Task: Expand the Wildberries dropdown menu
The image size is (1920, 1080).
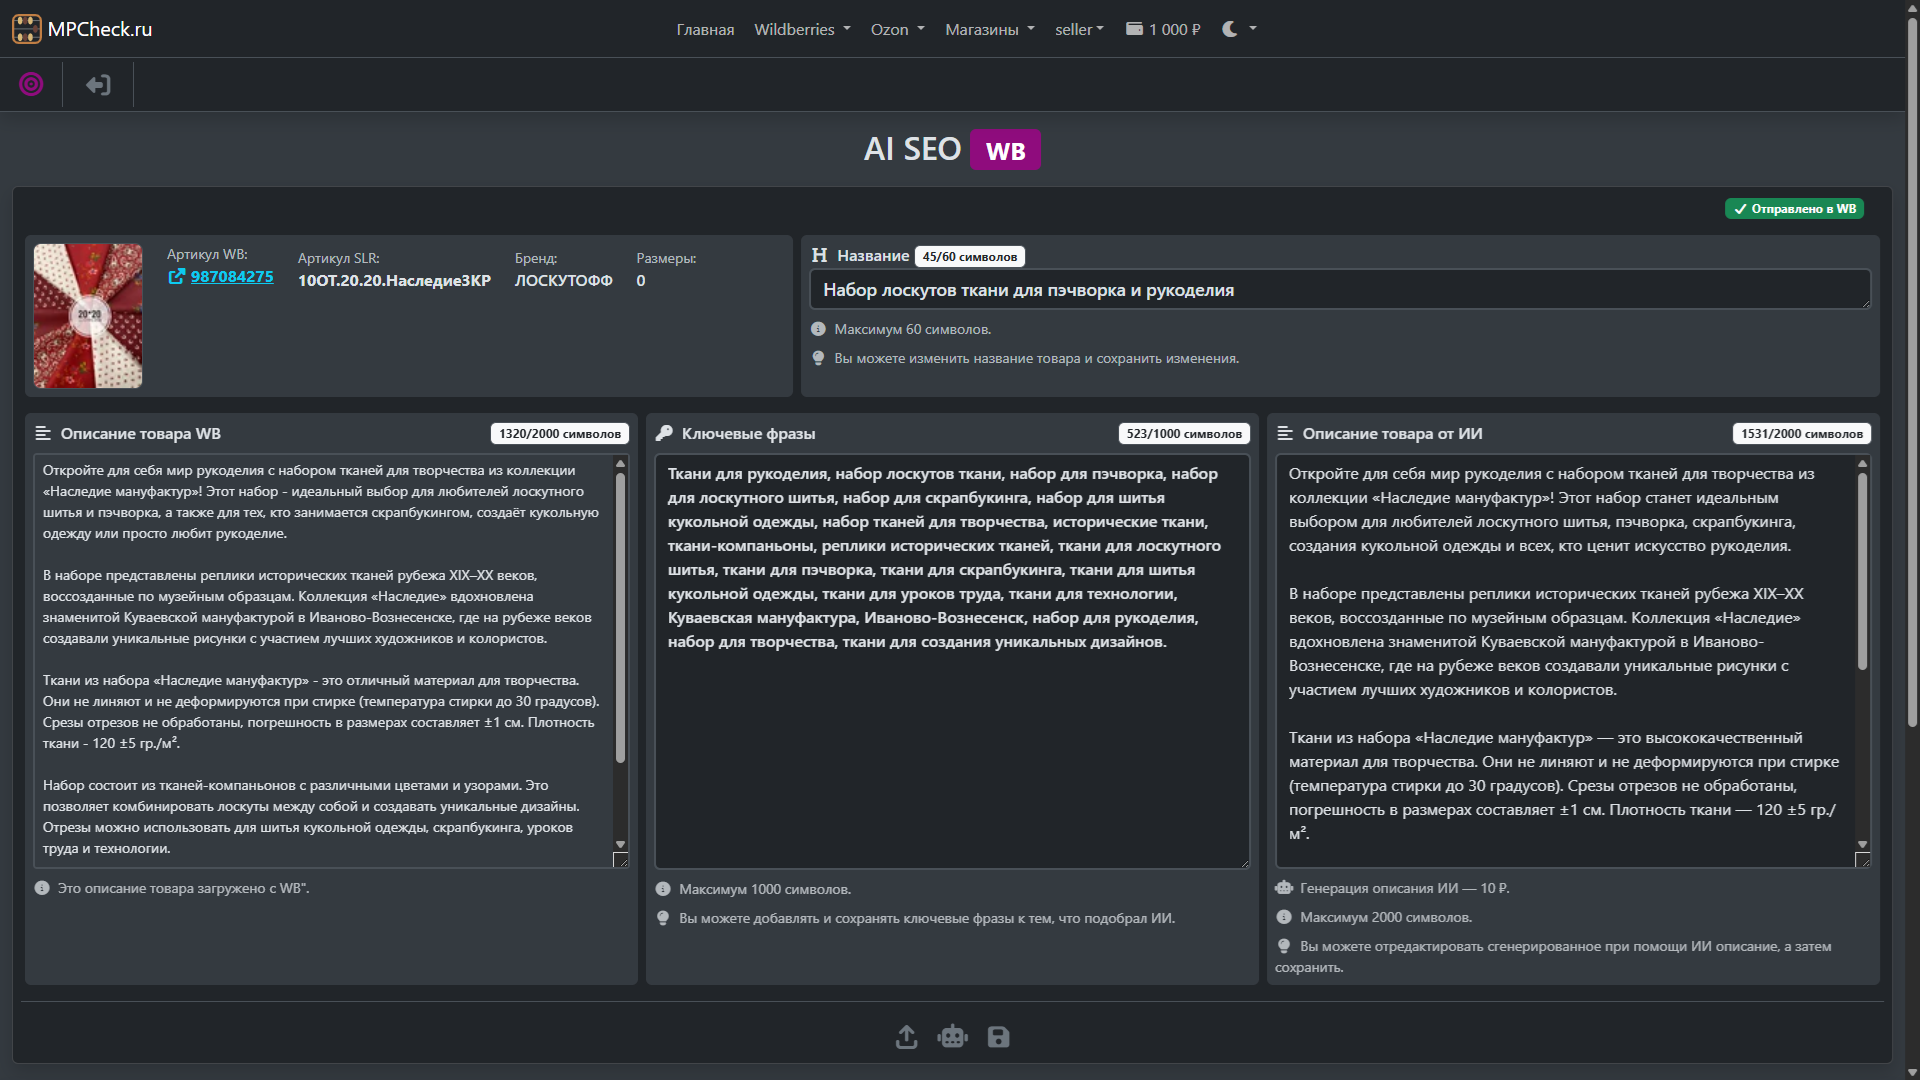Action: pos(802,29)
